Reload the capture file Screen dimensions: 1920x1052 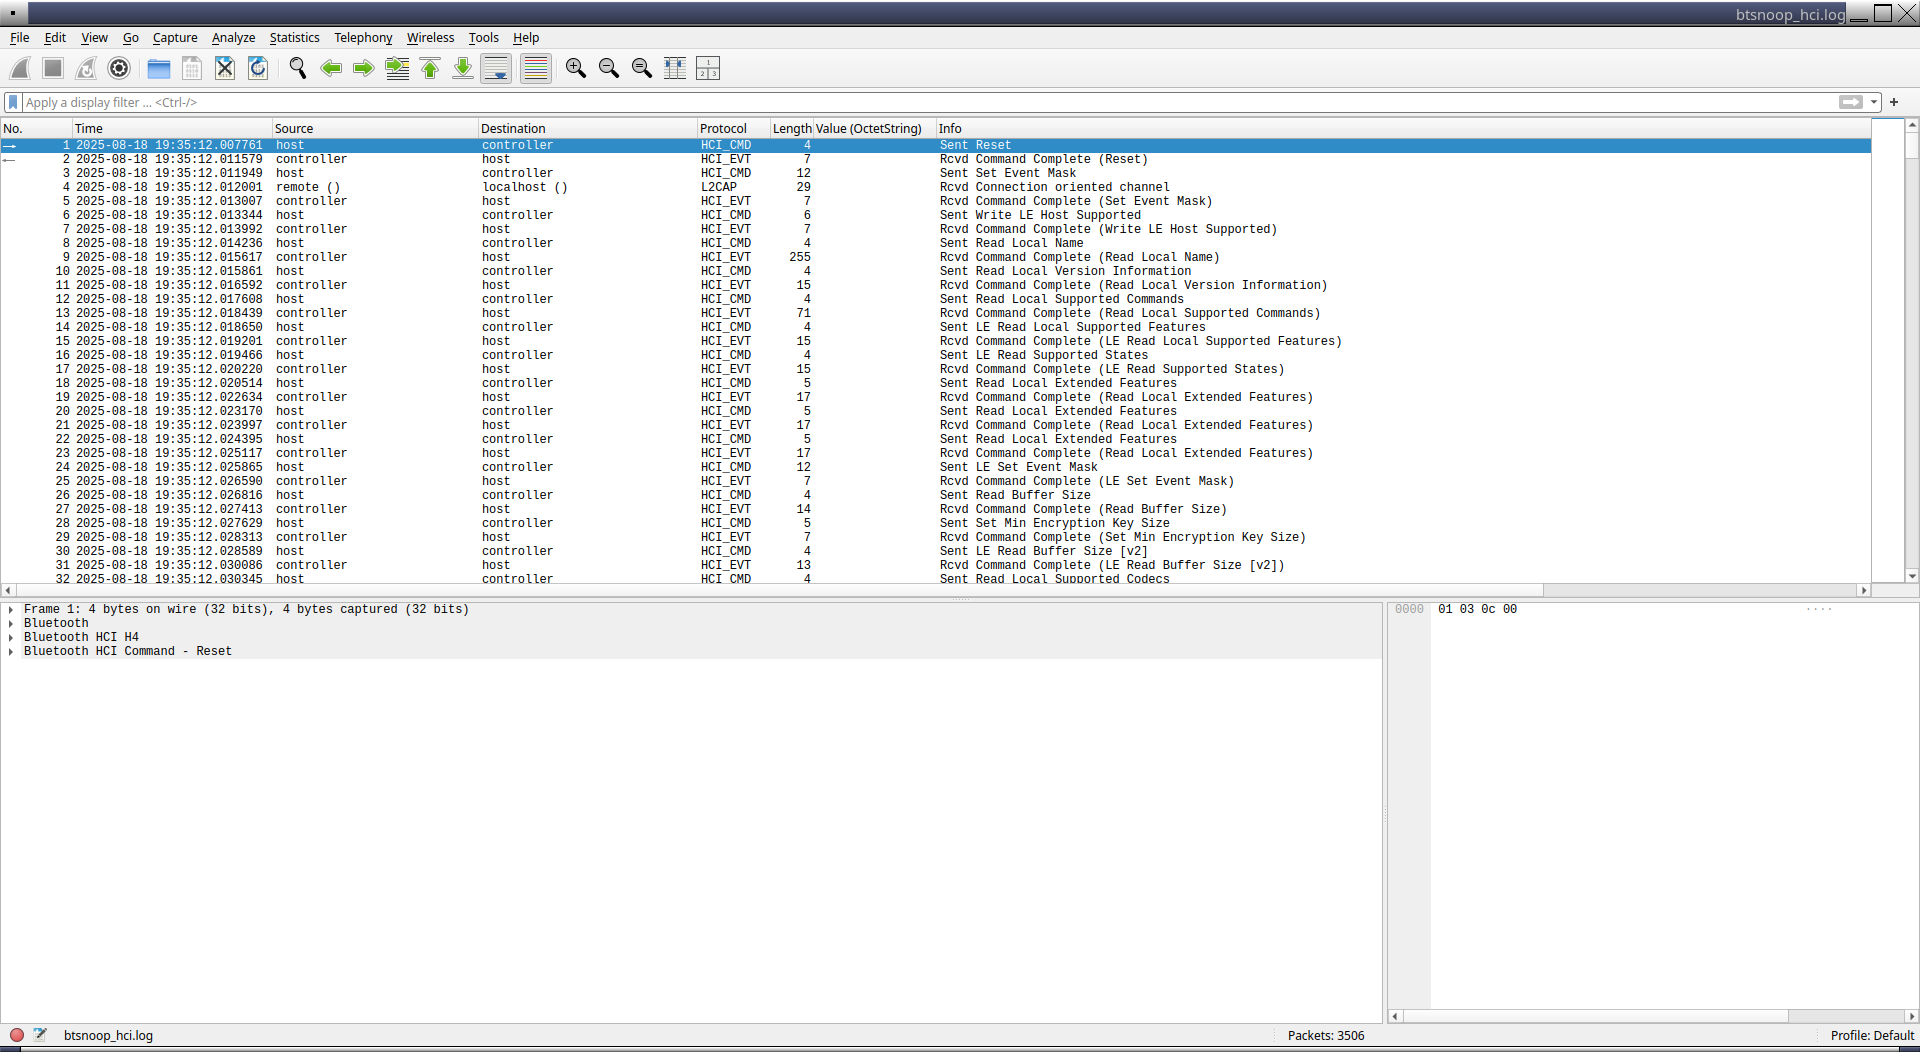pyautogui.click(x=258, y=68)
